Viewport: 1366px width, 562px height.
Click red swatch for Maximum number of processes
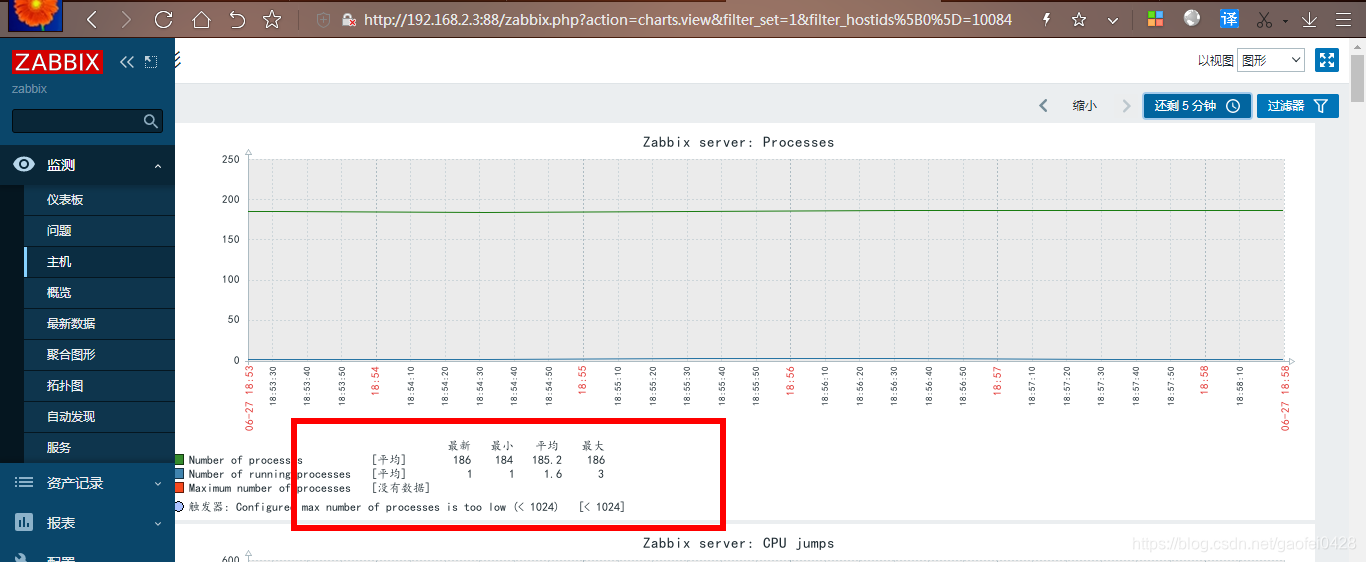coord(180,488)
